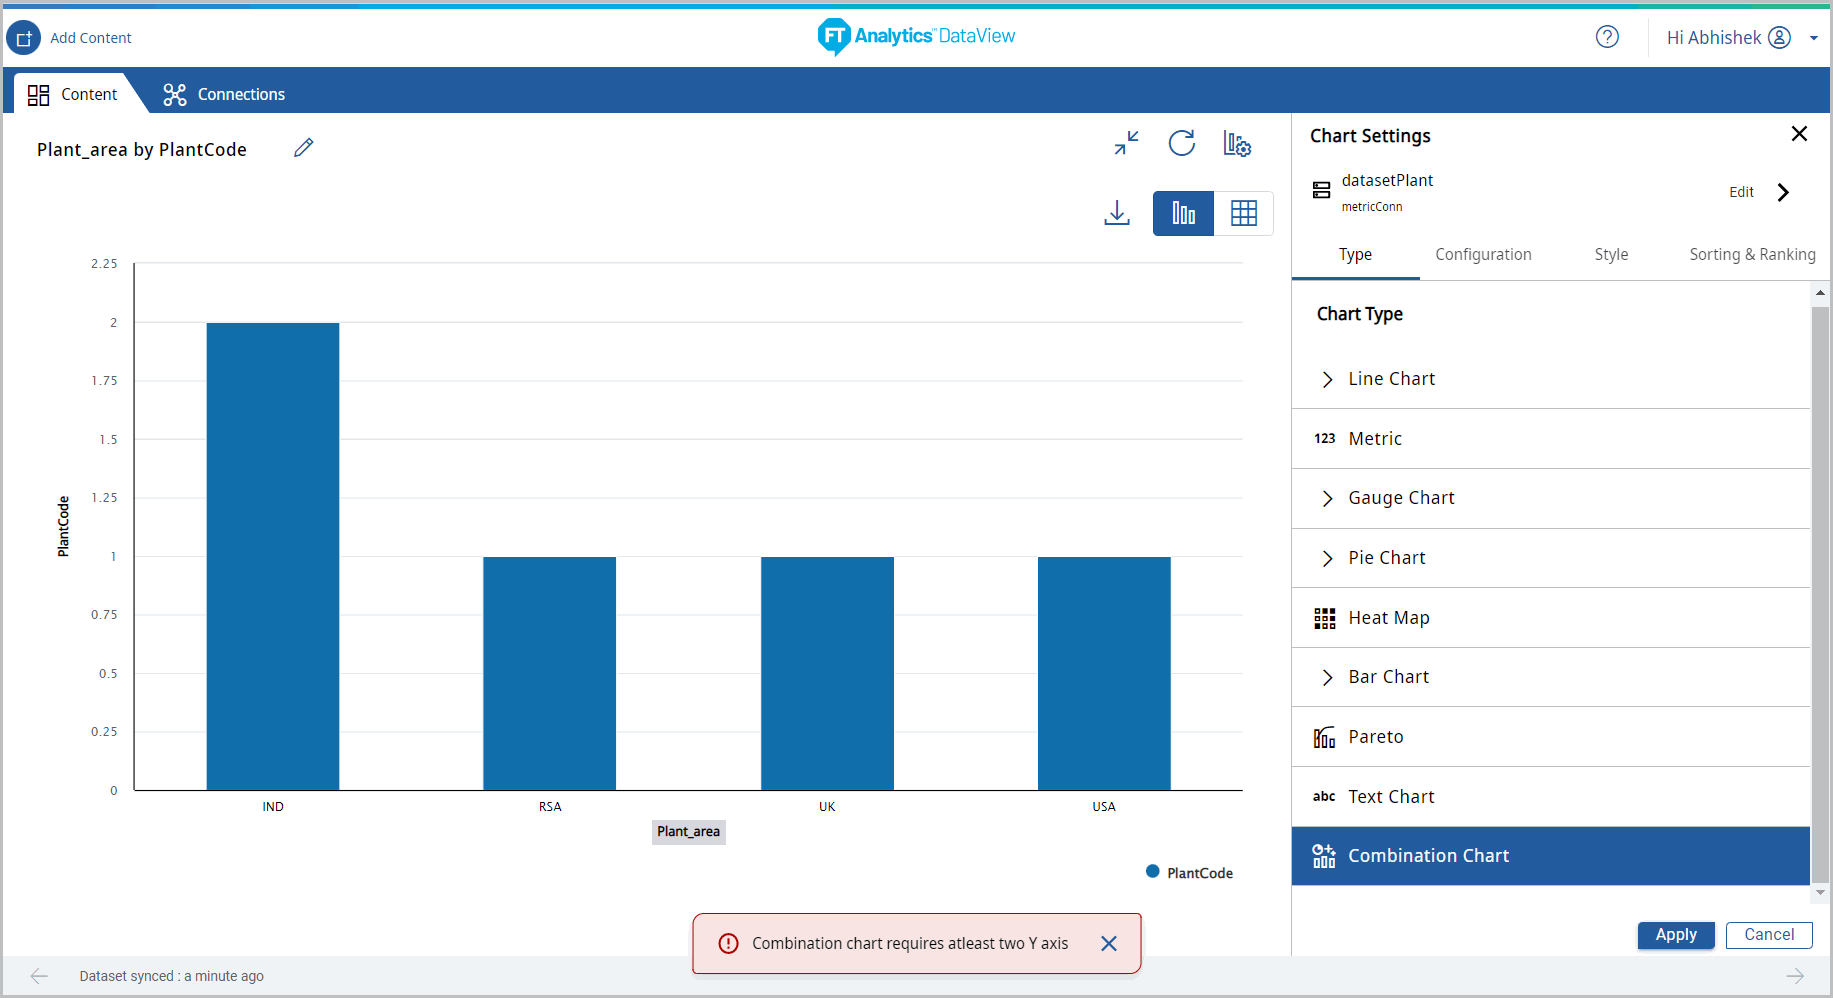Expand the Bar Chart options
Image resolution: width=1833 pixels, height=998 pixels.
[x=1327, y=677]
